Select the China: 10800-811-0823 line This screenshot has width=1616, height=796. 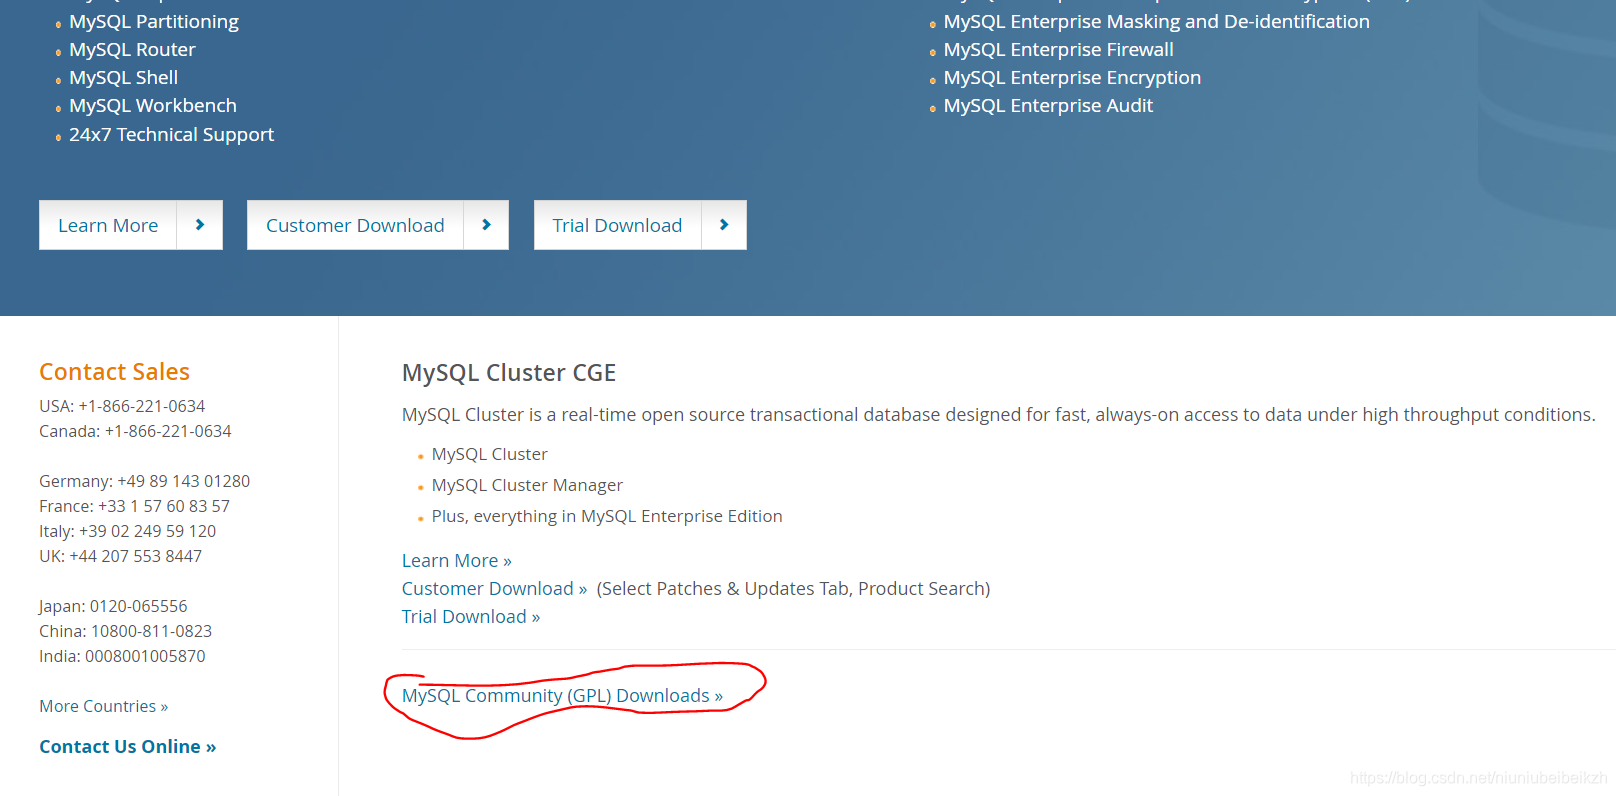[126, 631]
